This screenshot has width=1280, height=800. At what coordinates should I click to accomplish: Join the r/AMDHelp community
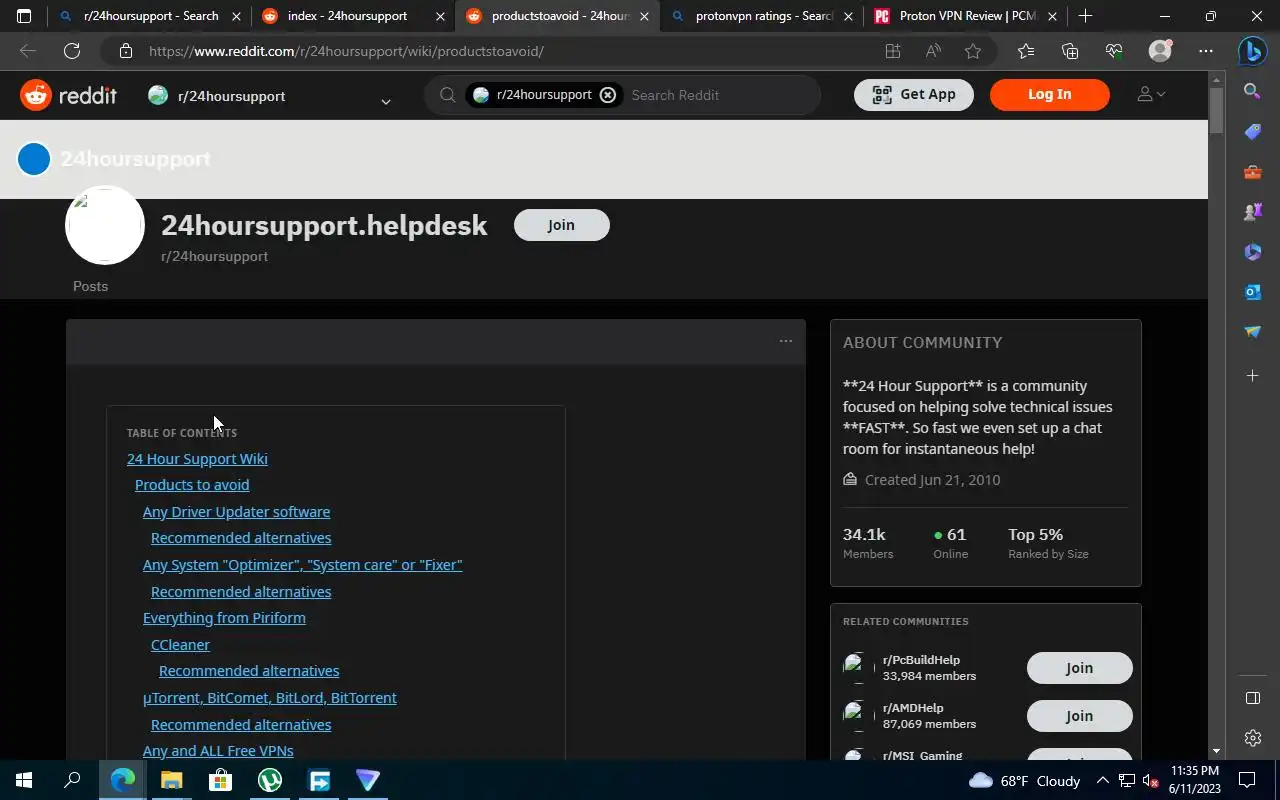tap(1079, 716)
